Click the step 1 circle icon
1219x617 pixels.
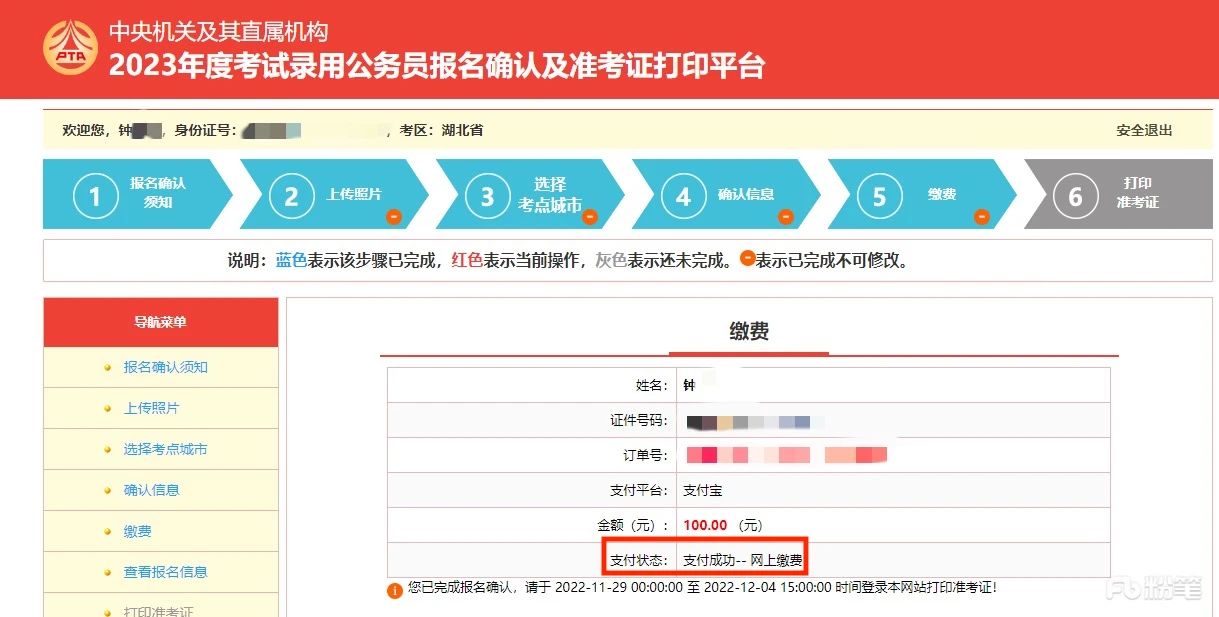[x=95, y=196]
